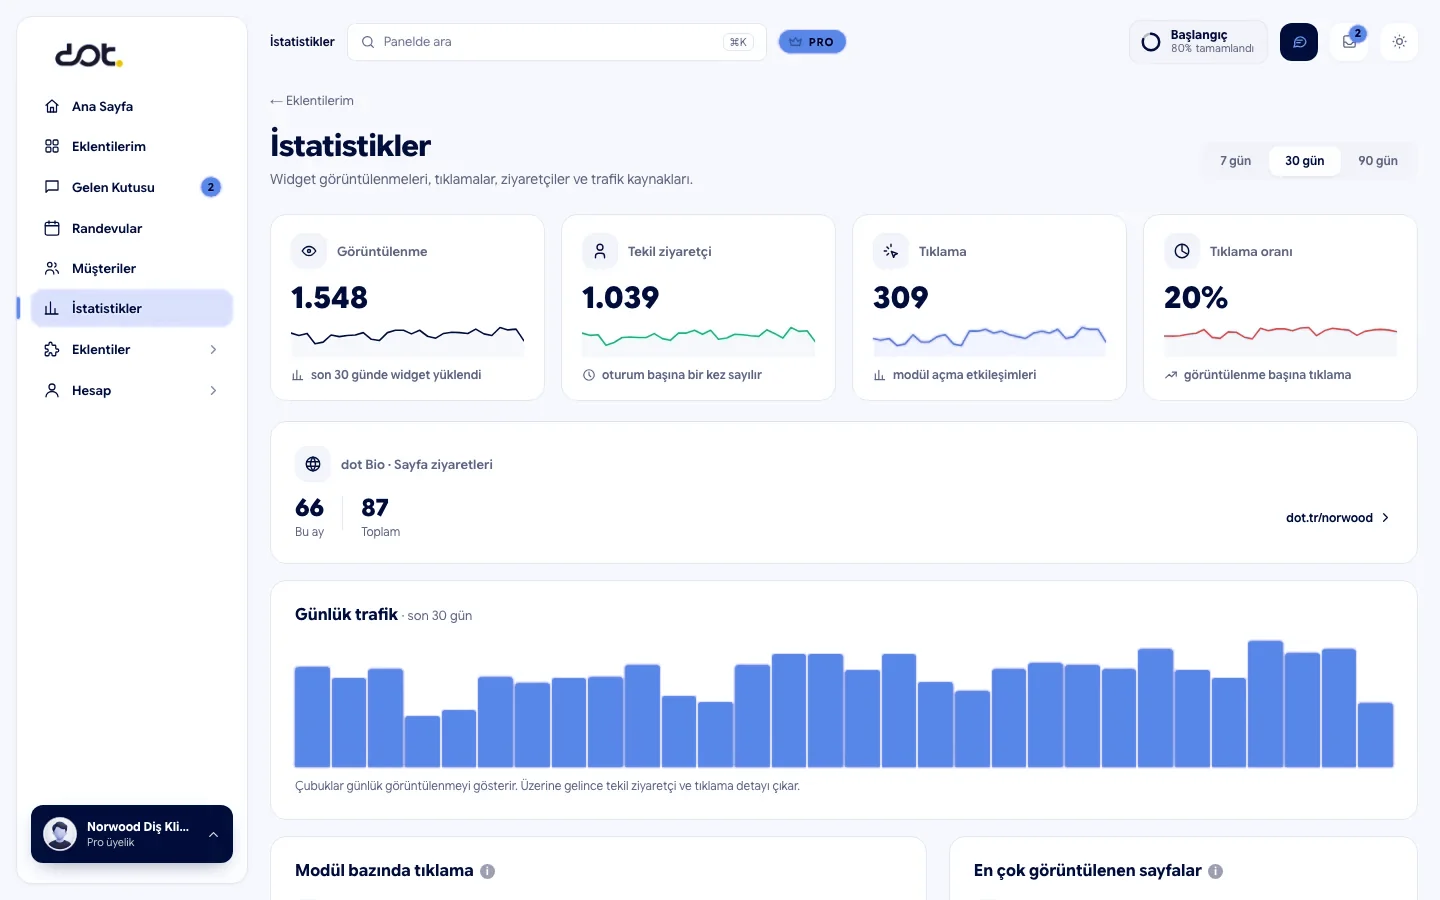The image size is (1440, 900).
Task: Click the Gelen Kutusu unread badge
Action: coord(211,187)
